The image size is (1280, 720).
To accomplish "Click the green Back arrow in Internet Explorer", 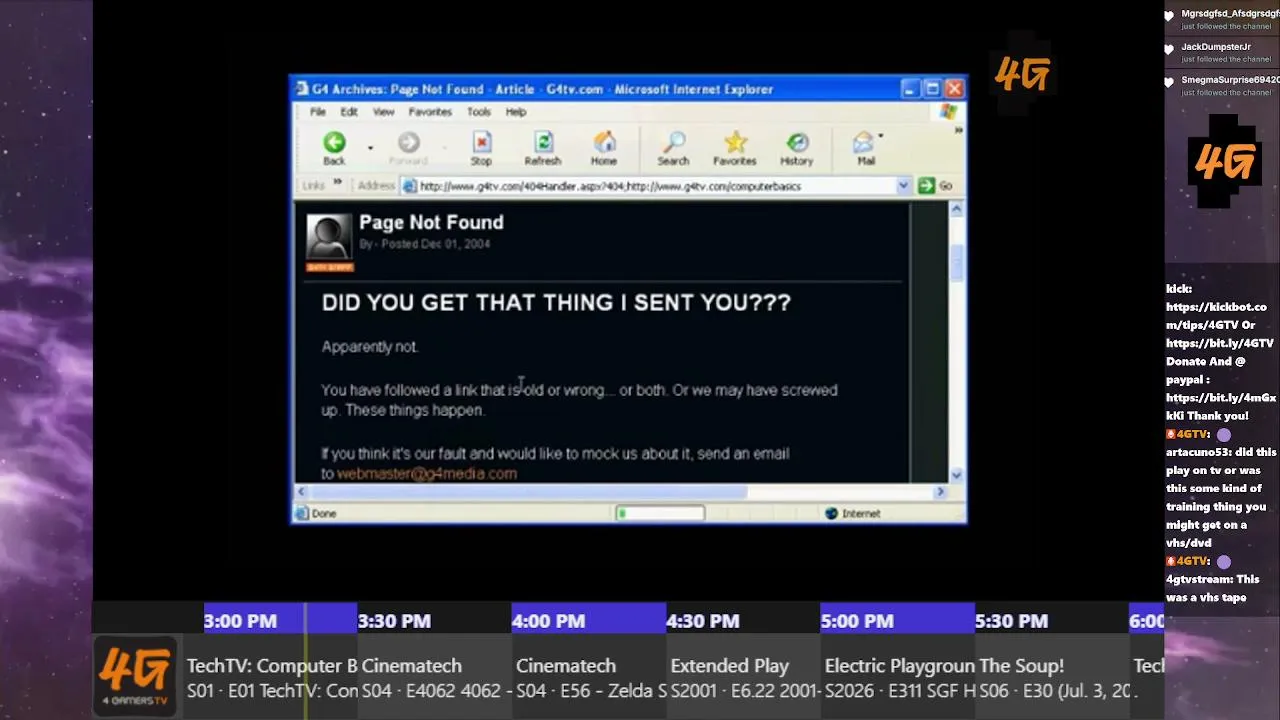I will pos(334,143).
